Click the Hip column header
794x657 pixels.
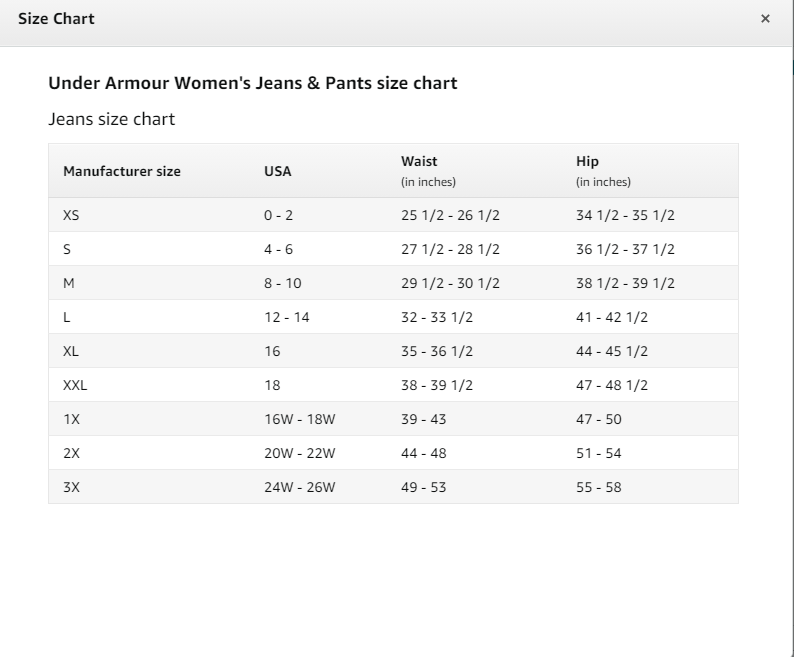[587, 161]
